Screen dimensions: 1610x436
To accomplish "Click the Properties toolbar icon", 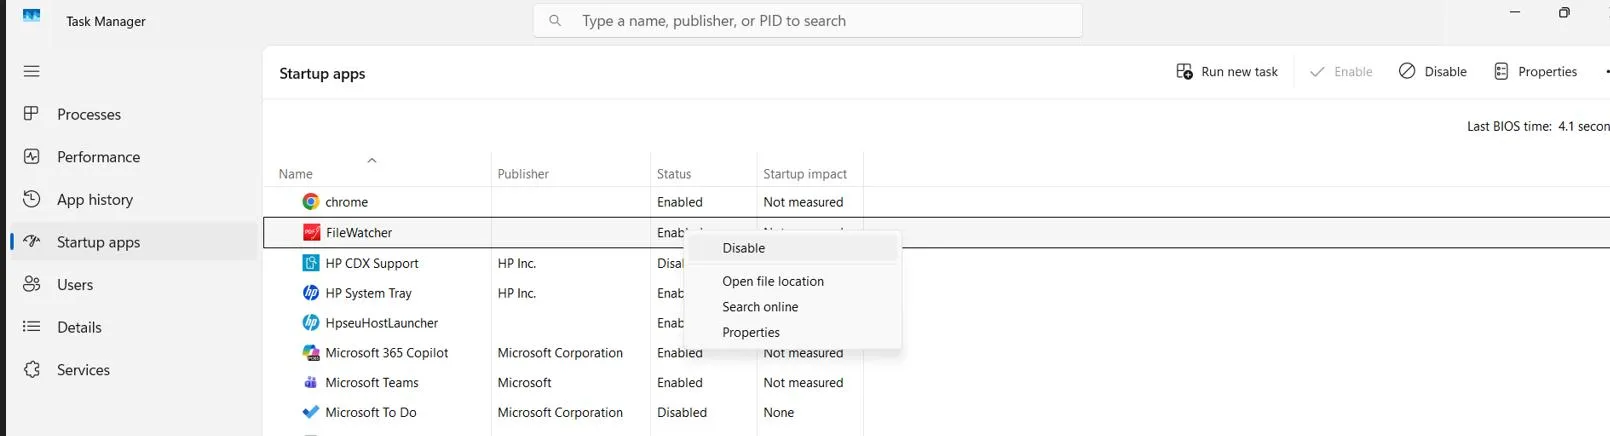I will (1501, 71).
